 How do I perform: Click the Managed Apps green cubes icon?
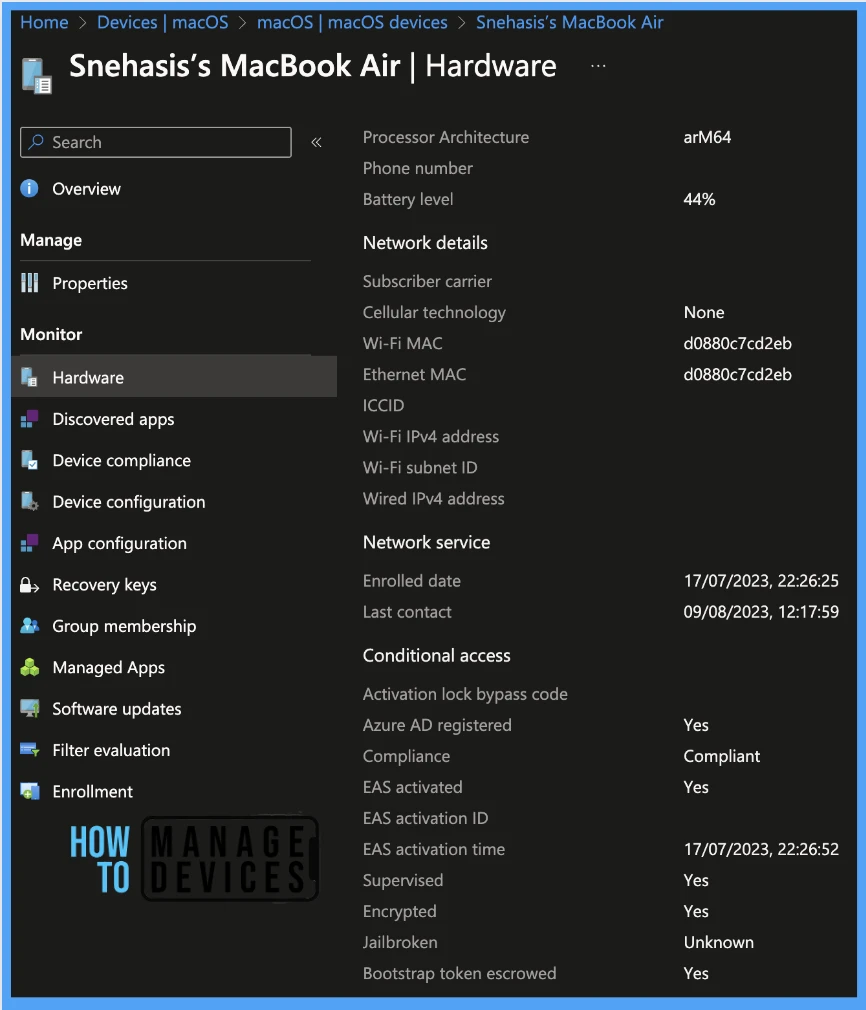(x=30, y=667)
